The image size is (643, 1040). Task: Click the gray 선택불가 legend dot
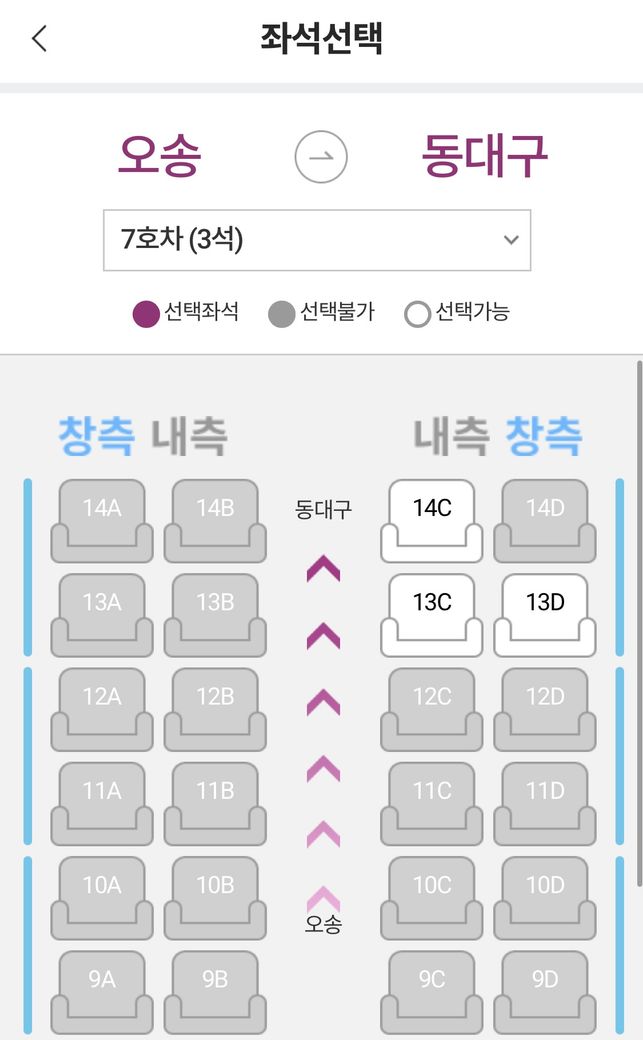282,313
